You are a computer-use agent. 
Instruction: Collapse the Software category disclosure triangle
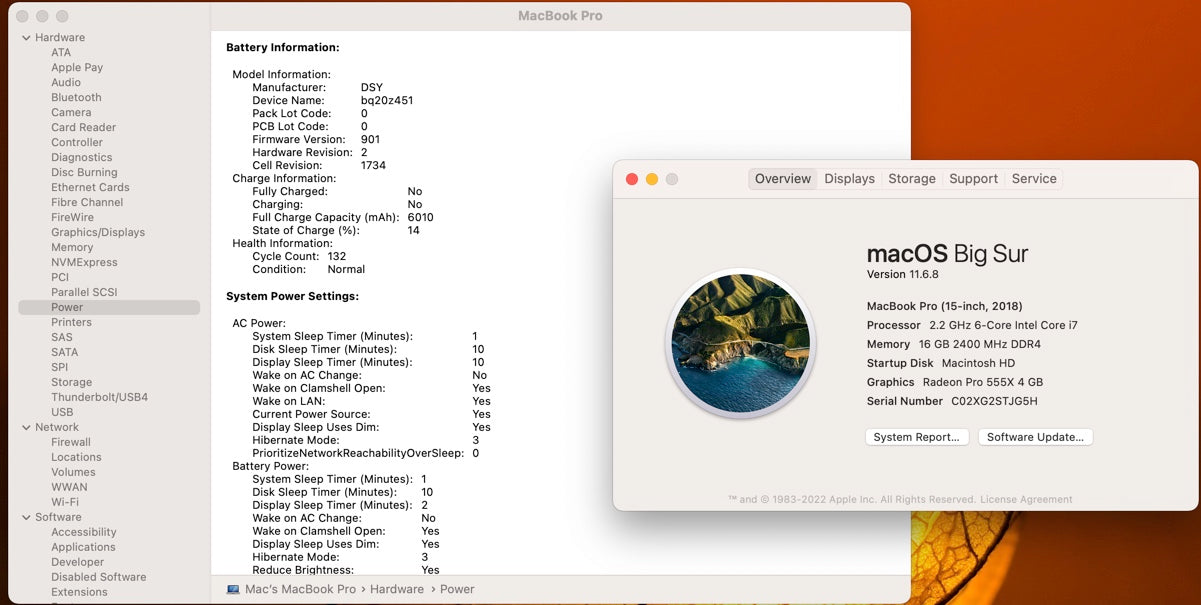click(x=26, y=517)
